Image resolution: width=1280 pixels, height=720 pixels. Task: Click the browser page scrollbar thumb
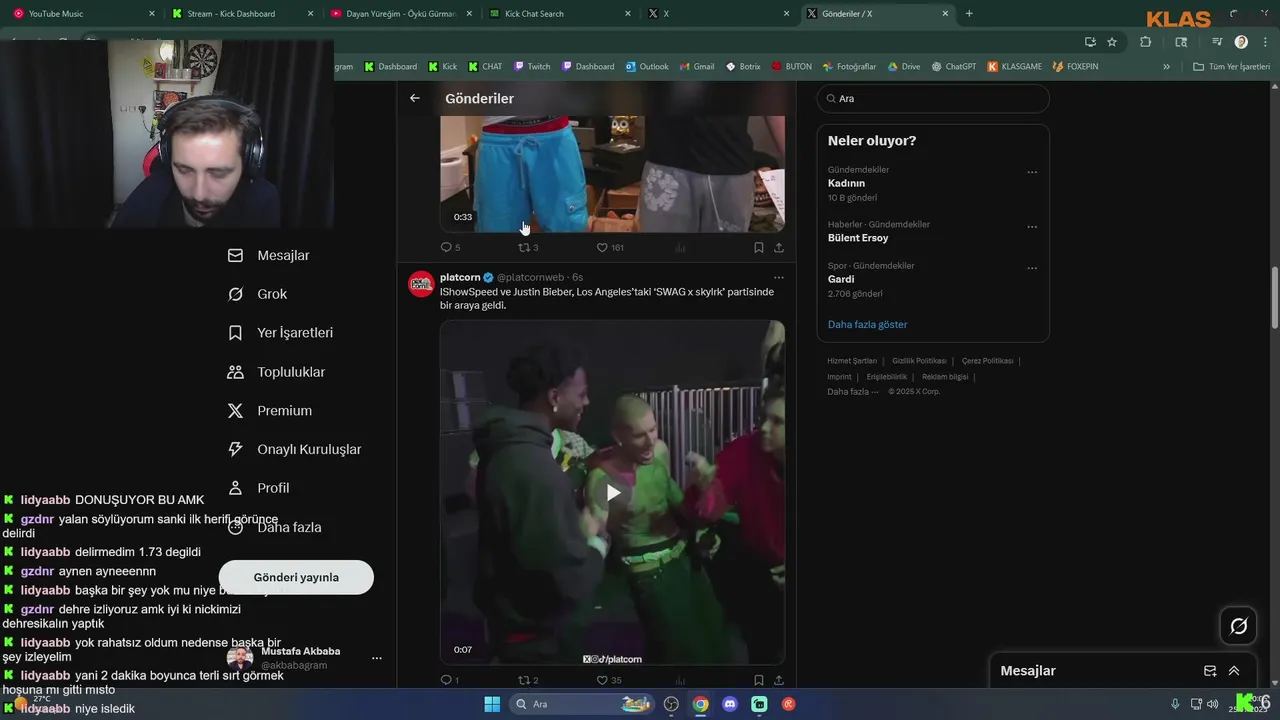(1275, 298)
